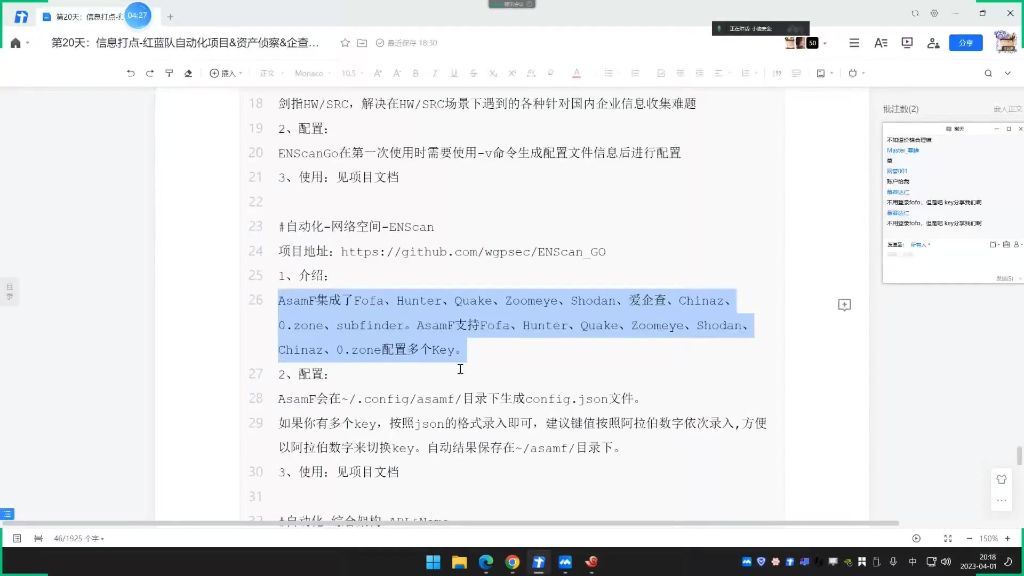The width and height of the screenshot is (1024, 576).
Task: Toggle underline formatting
Action: [454, 73]
